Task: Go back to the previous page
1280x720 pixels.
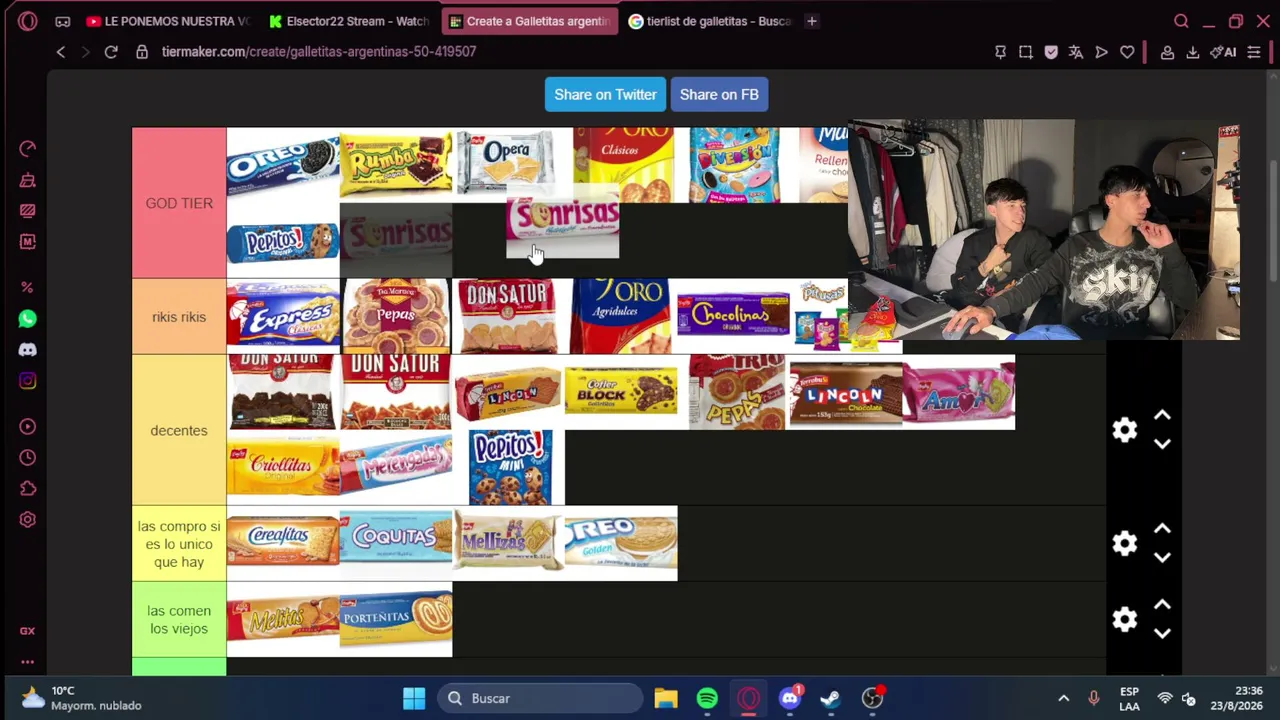Action: point(61,52)
